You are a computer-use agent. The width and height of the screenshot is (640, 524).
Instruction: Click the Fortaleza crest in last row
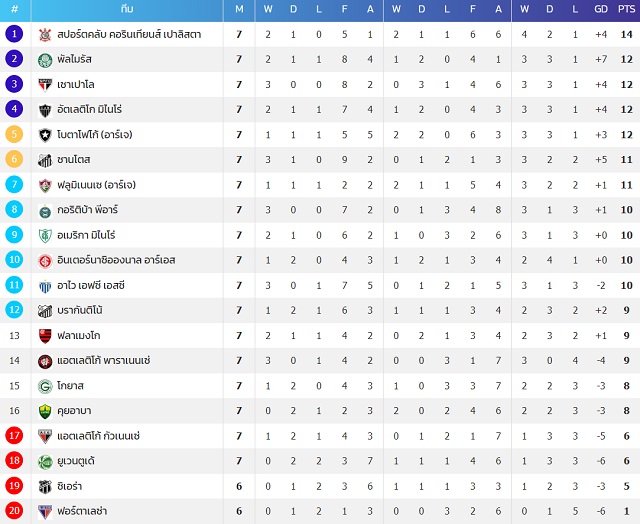[x=45, y=512]
